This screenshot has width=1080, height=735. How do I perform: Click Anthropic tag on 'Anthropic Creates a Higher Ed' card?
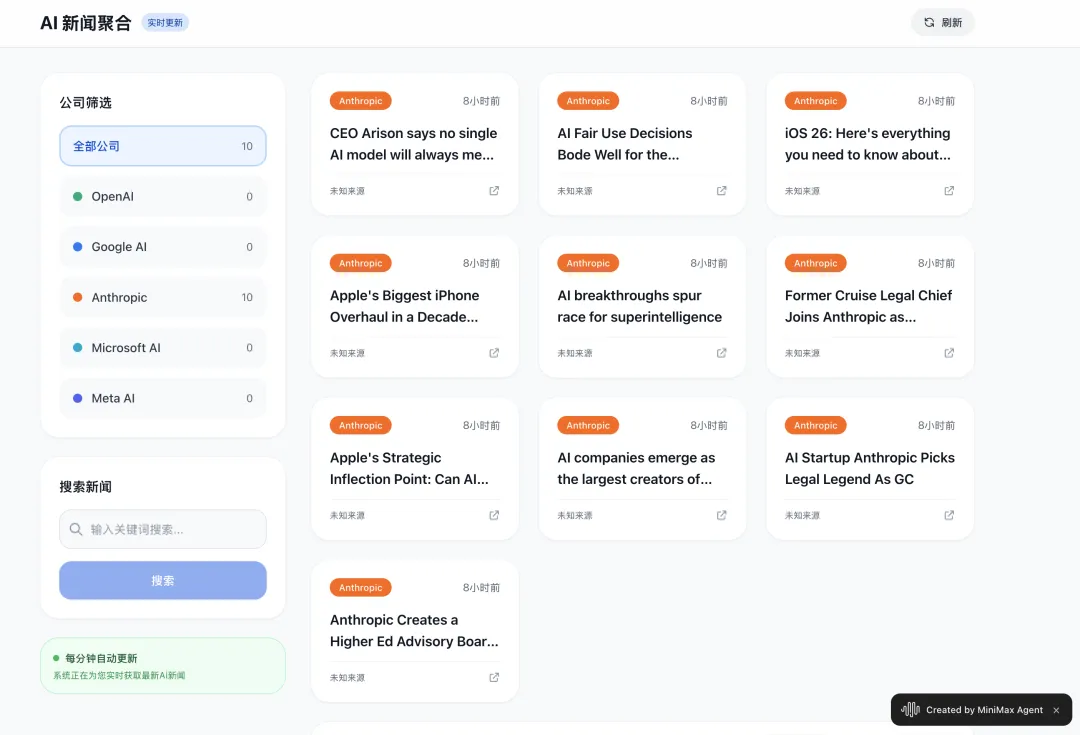(x=360, y=588)
